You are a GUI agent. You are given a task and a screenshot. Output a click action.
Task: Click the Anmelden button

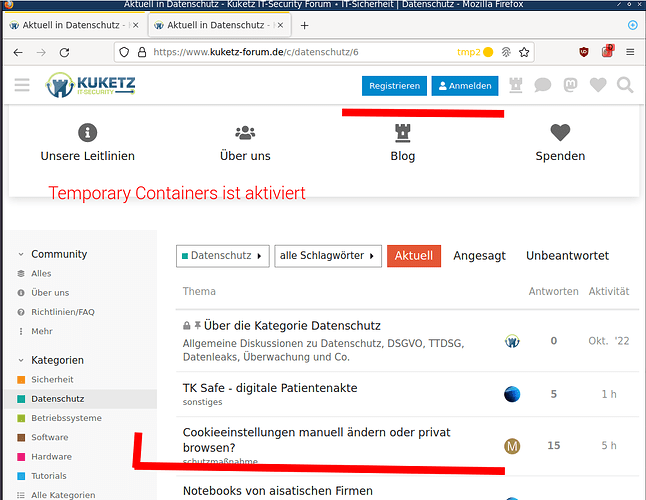pyautogui.click(x=465, y=86)
